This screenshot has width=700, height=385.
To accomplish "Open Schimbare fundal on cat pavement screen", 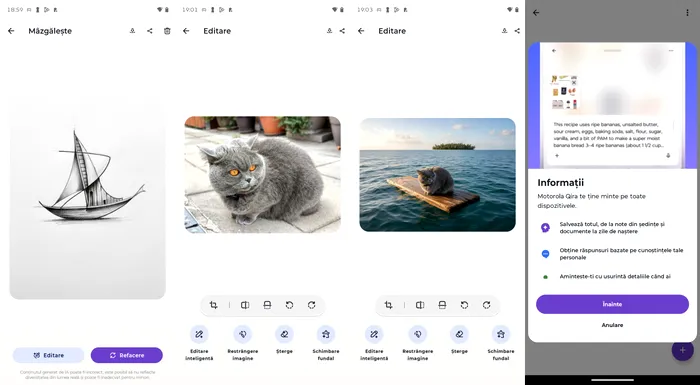I will [326, 343].
